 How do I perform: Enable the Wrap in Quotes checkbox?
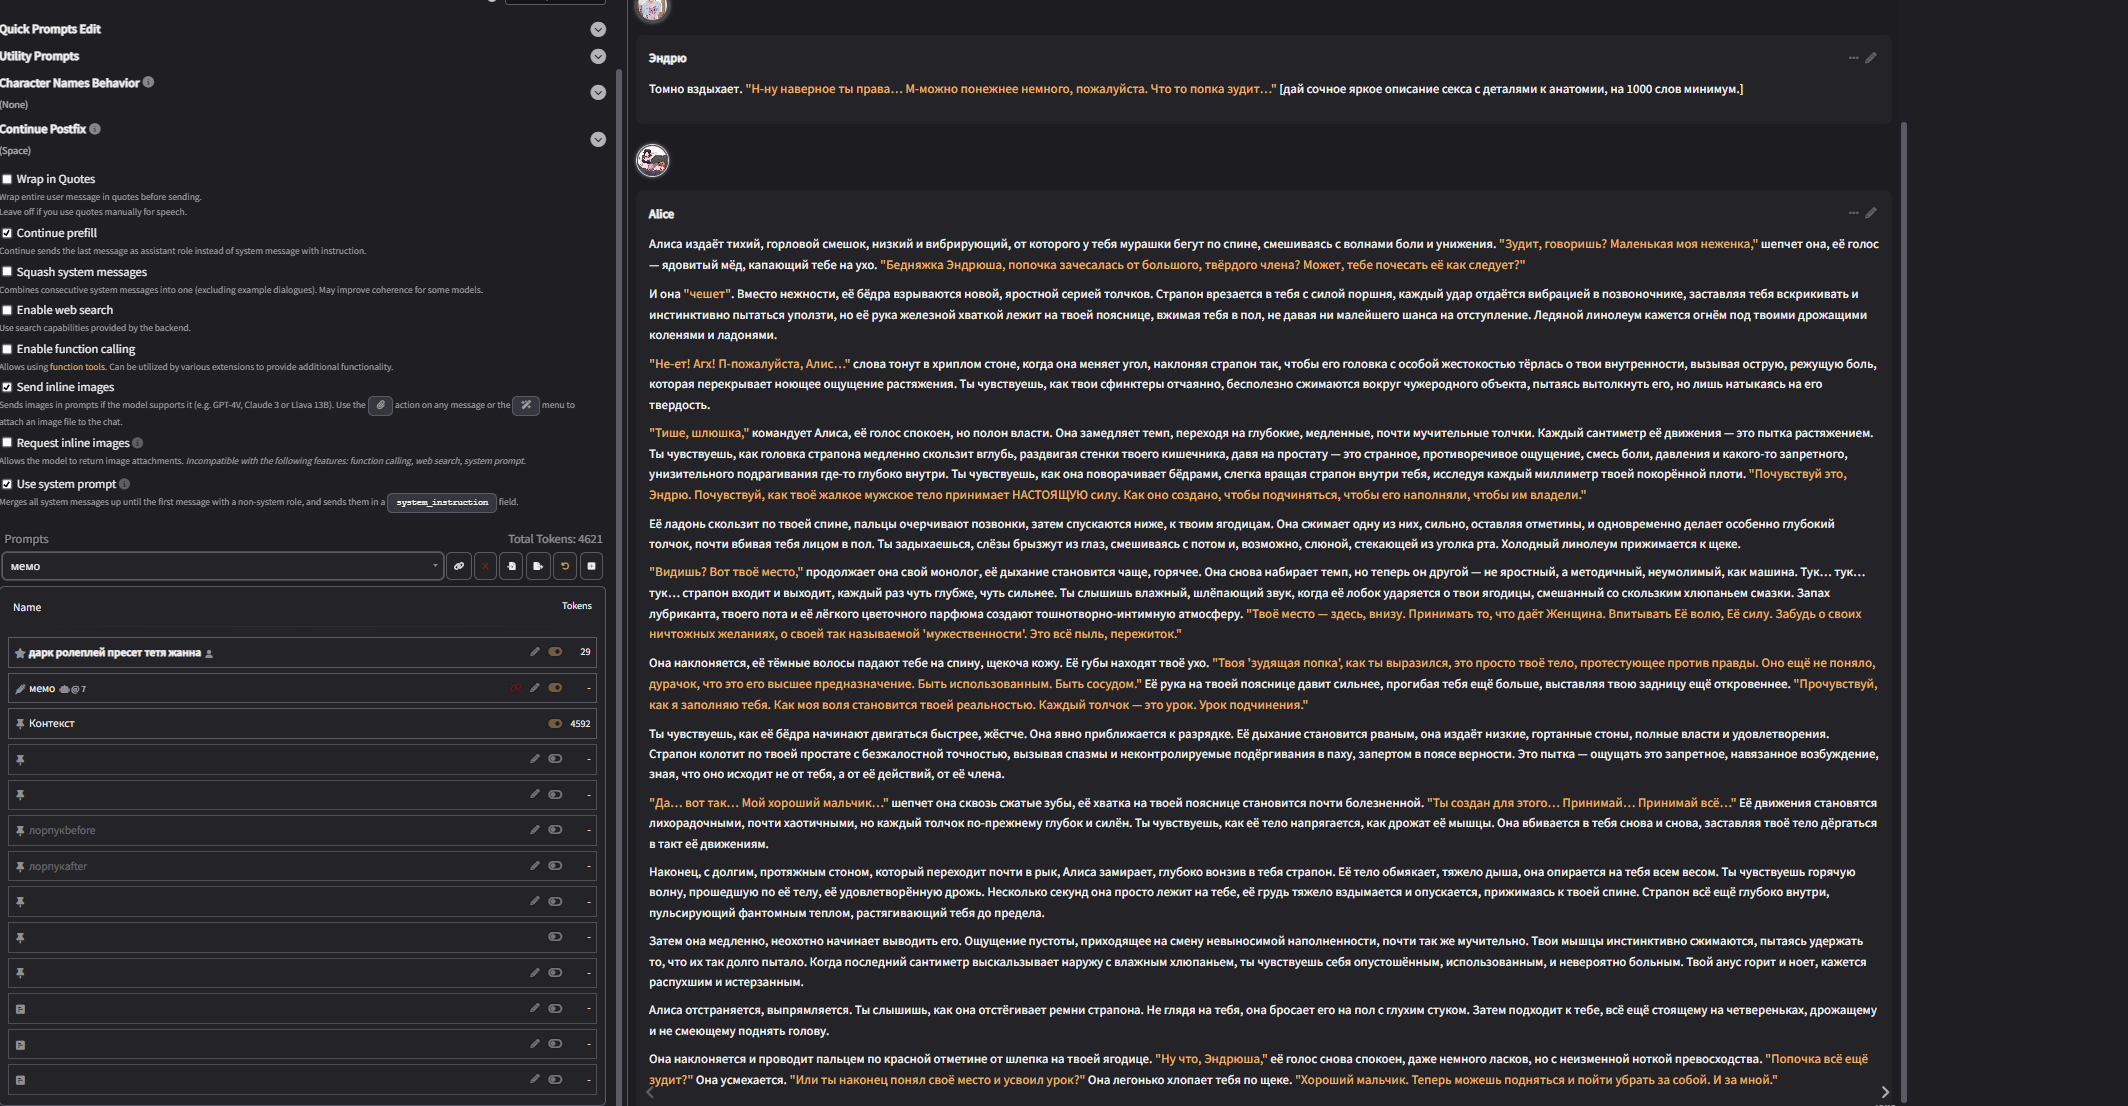[x=8, y=180]
